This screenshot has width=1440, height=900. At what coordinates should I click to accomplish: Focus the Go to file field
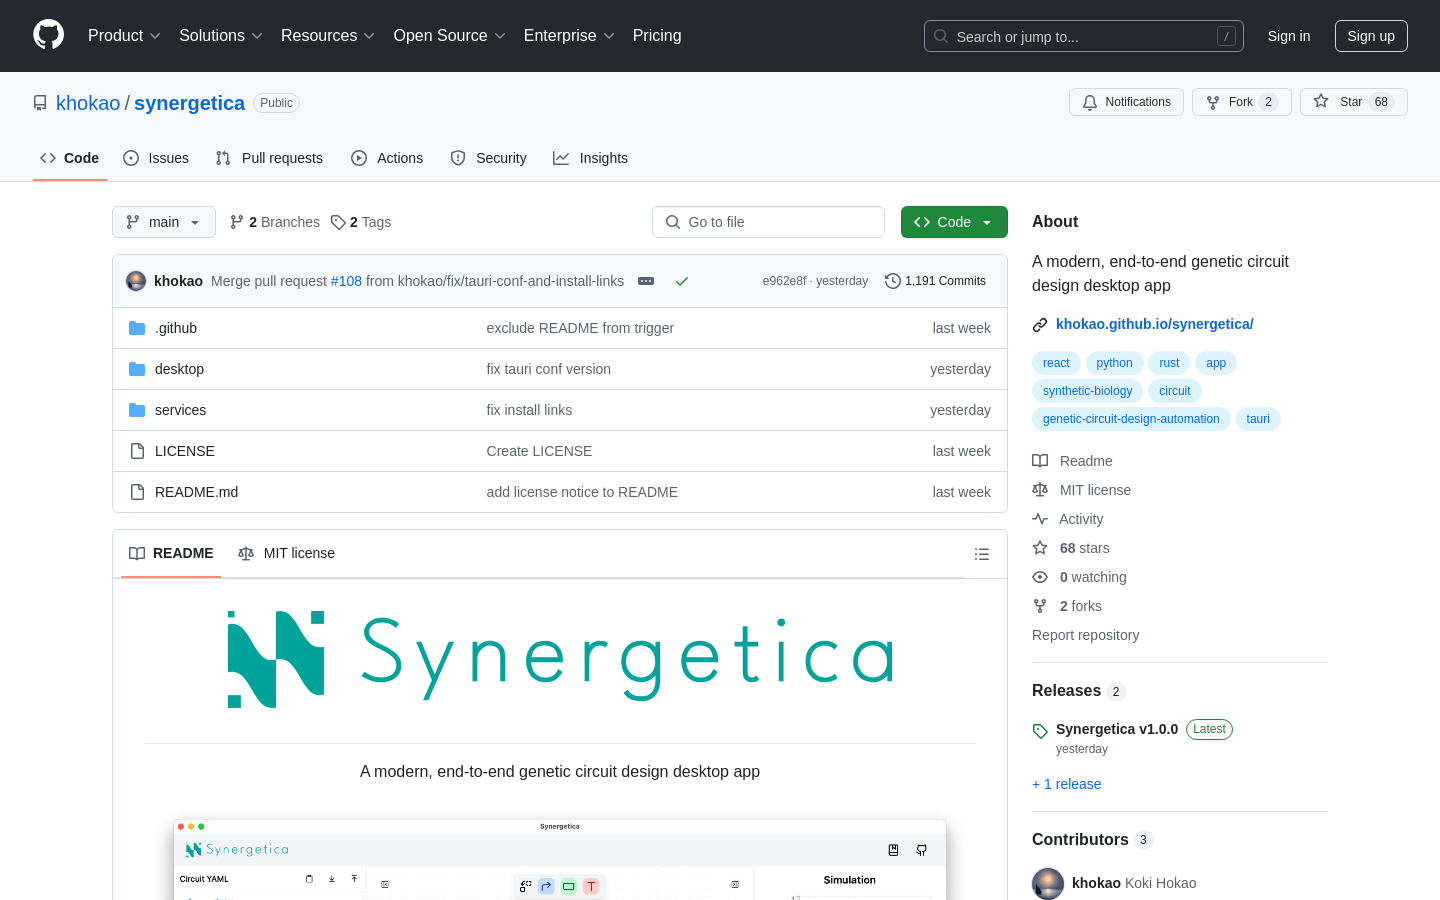[768, 222]
